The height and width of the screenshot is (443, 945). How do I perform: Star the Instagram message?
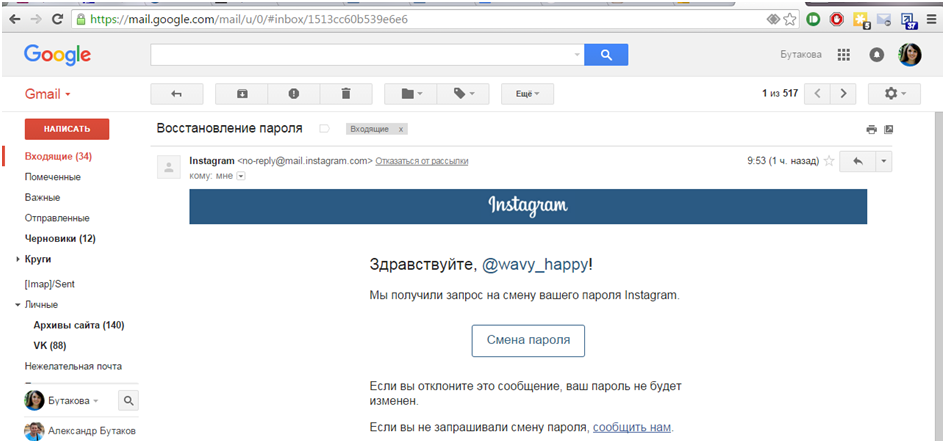pyautogui.click(x=829, y=161)
